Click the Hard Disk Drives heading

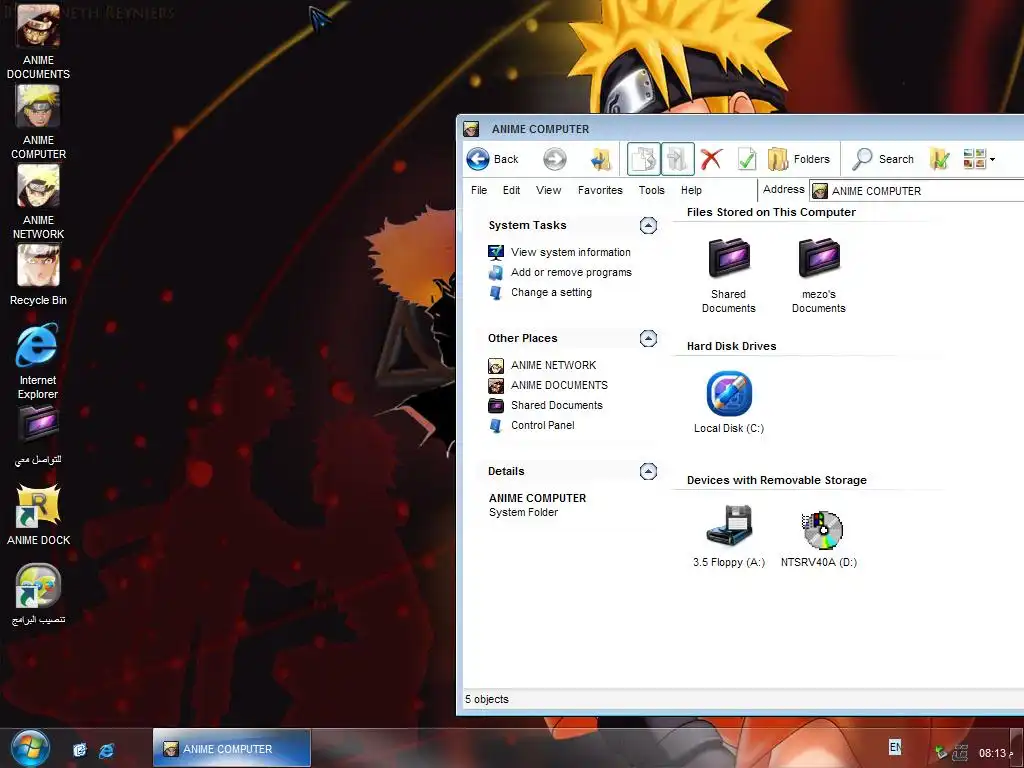(x=731, y=346)
